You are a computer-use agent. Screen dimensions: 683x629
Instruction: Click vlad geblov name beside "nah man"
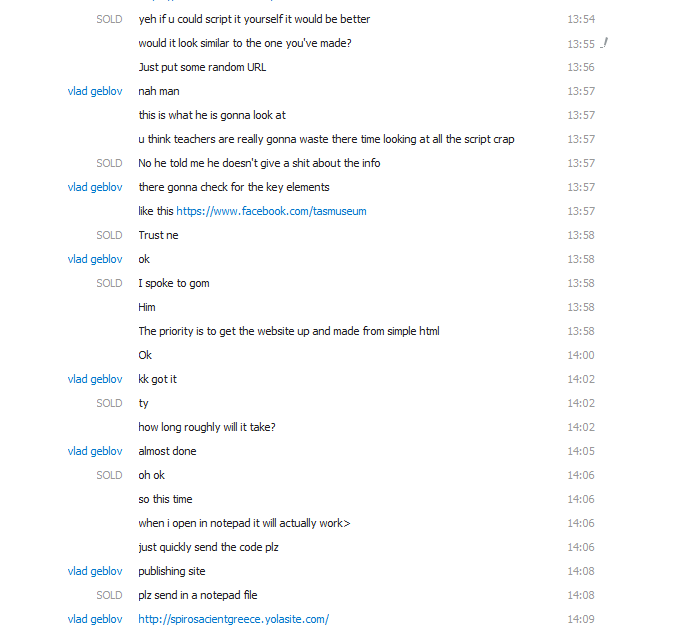click(x=95, y=91)
